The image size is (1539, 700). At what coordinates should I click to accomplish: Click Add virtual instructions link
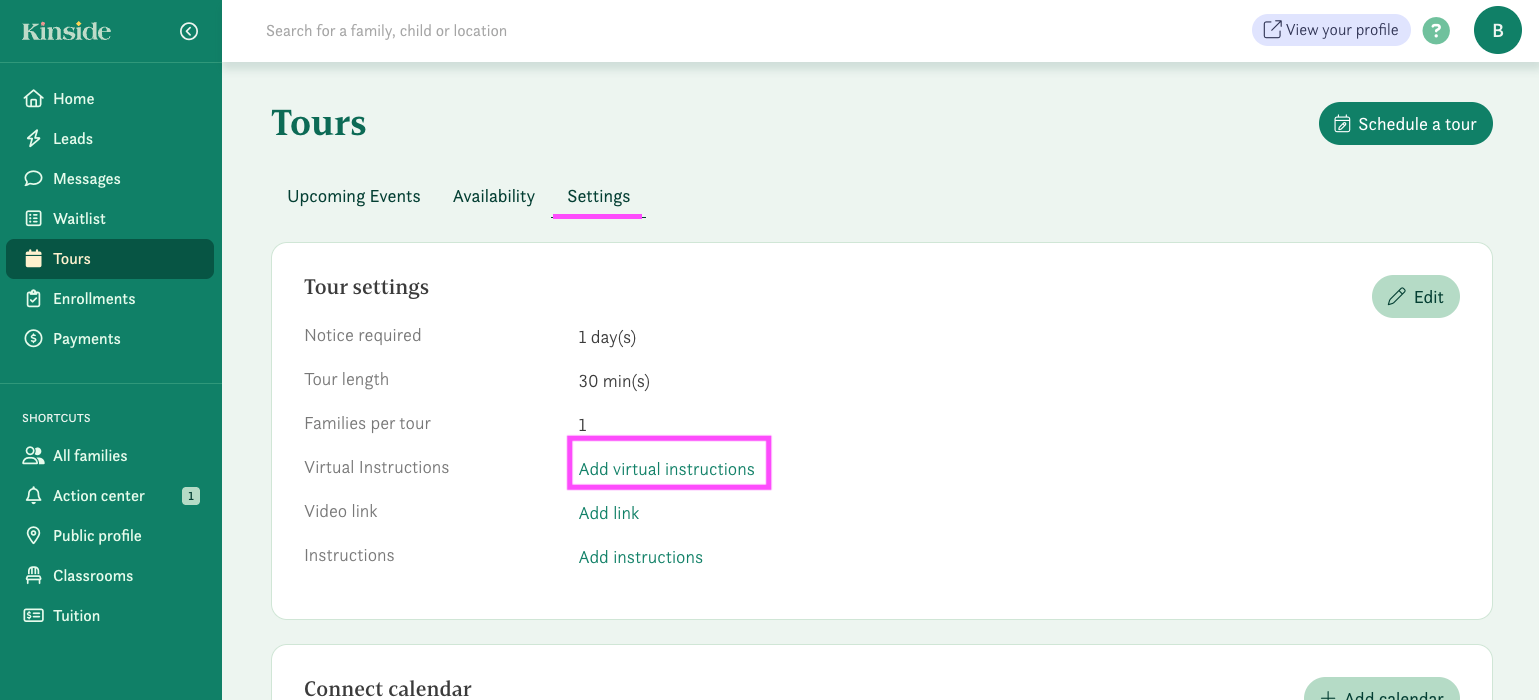[666, 468]
